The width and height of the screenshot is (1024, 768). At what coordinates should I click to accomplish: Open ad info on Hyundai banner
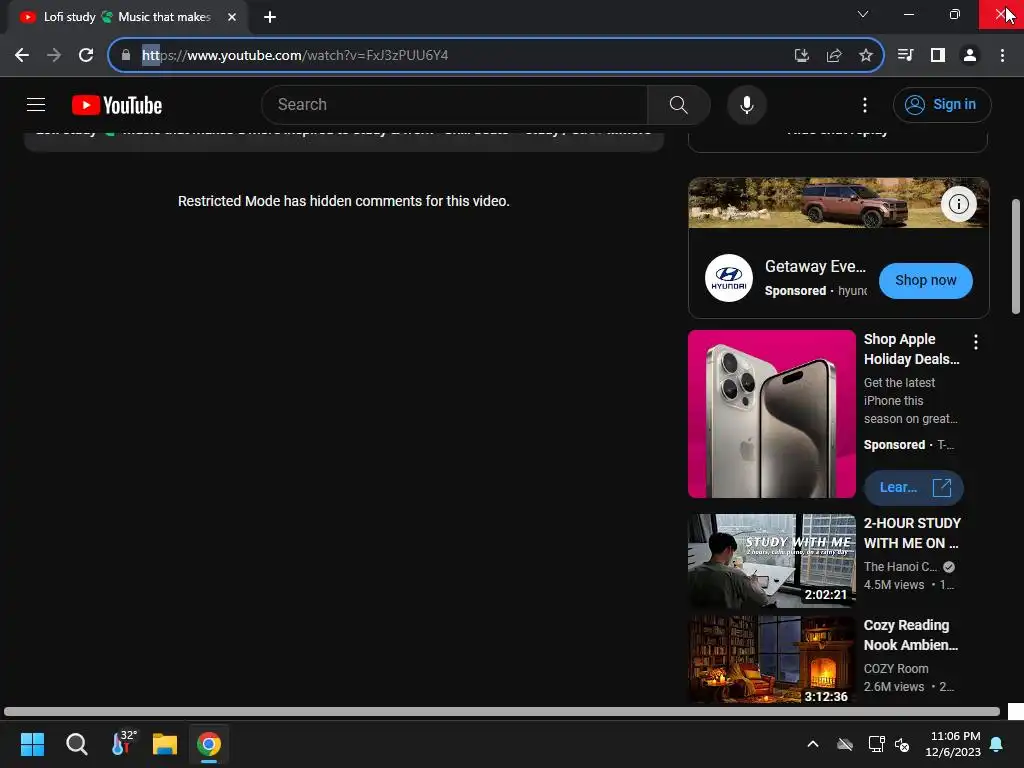(958, 204)
